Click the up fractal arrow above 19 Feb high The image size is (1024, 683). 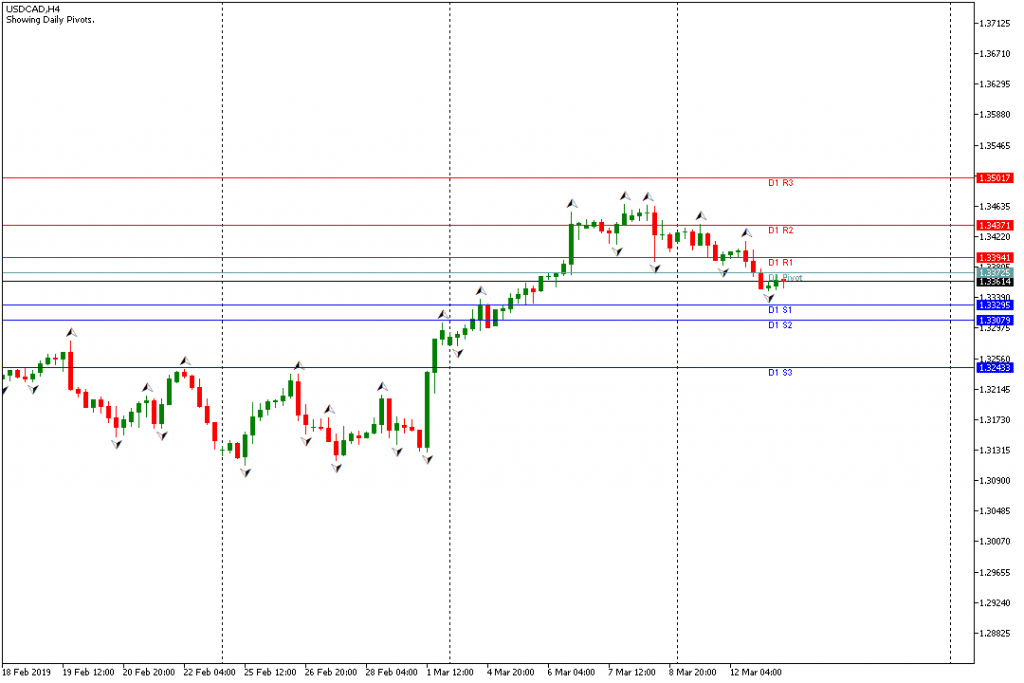pos(70,331)
